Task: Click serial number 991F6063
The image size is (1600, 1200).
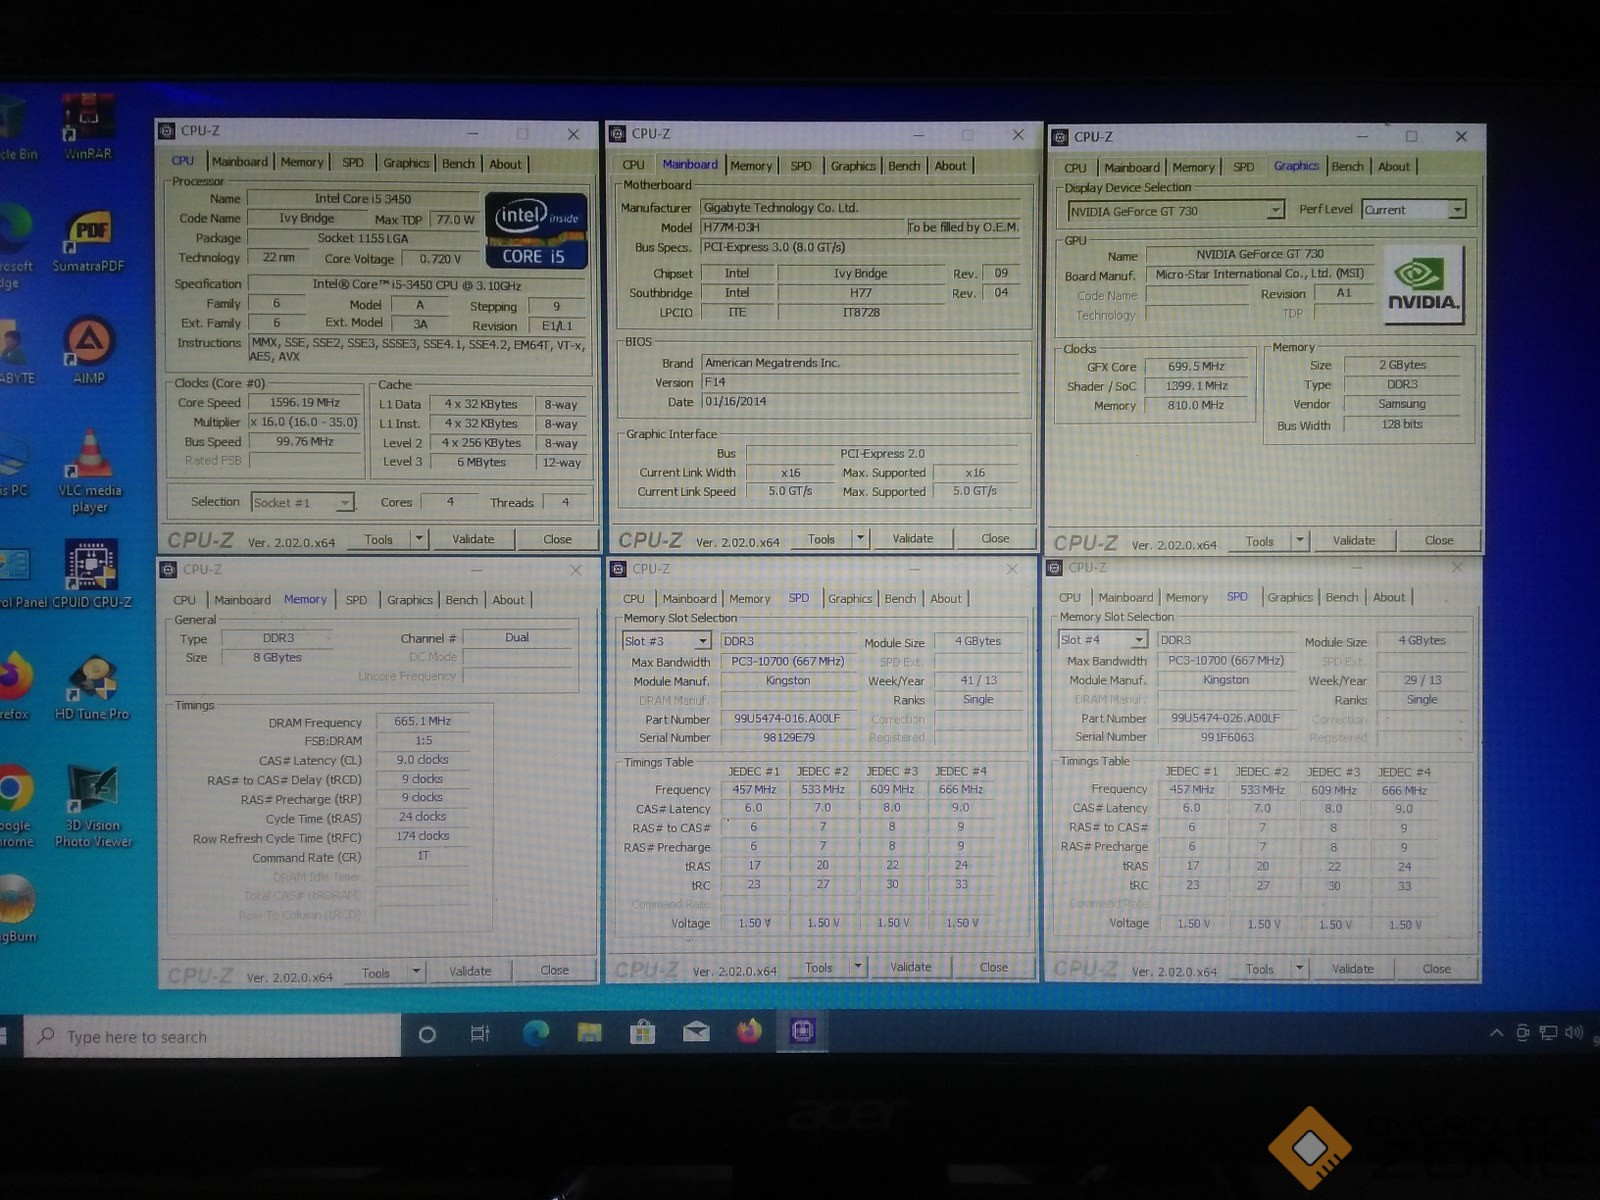Action: 1227,737
